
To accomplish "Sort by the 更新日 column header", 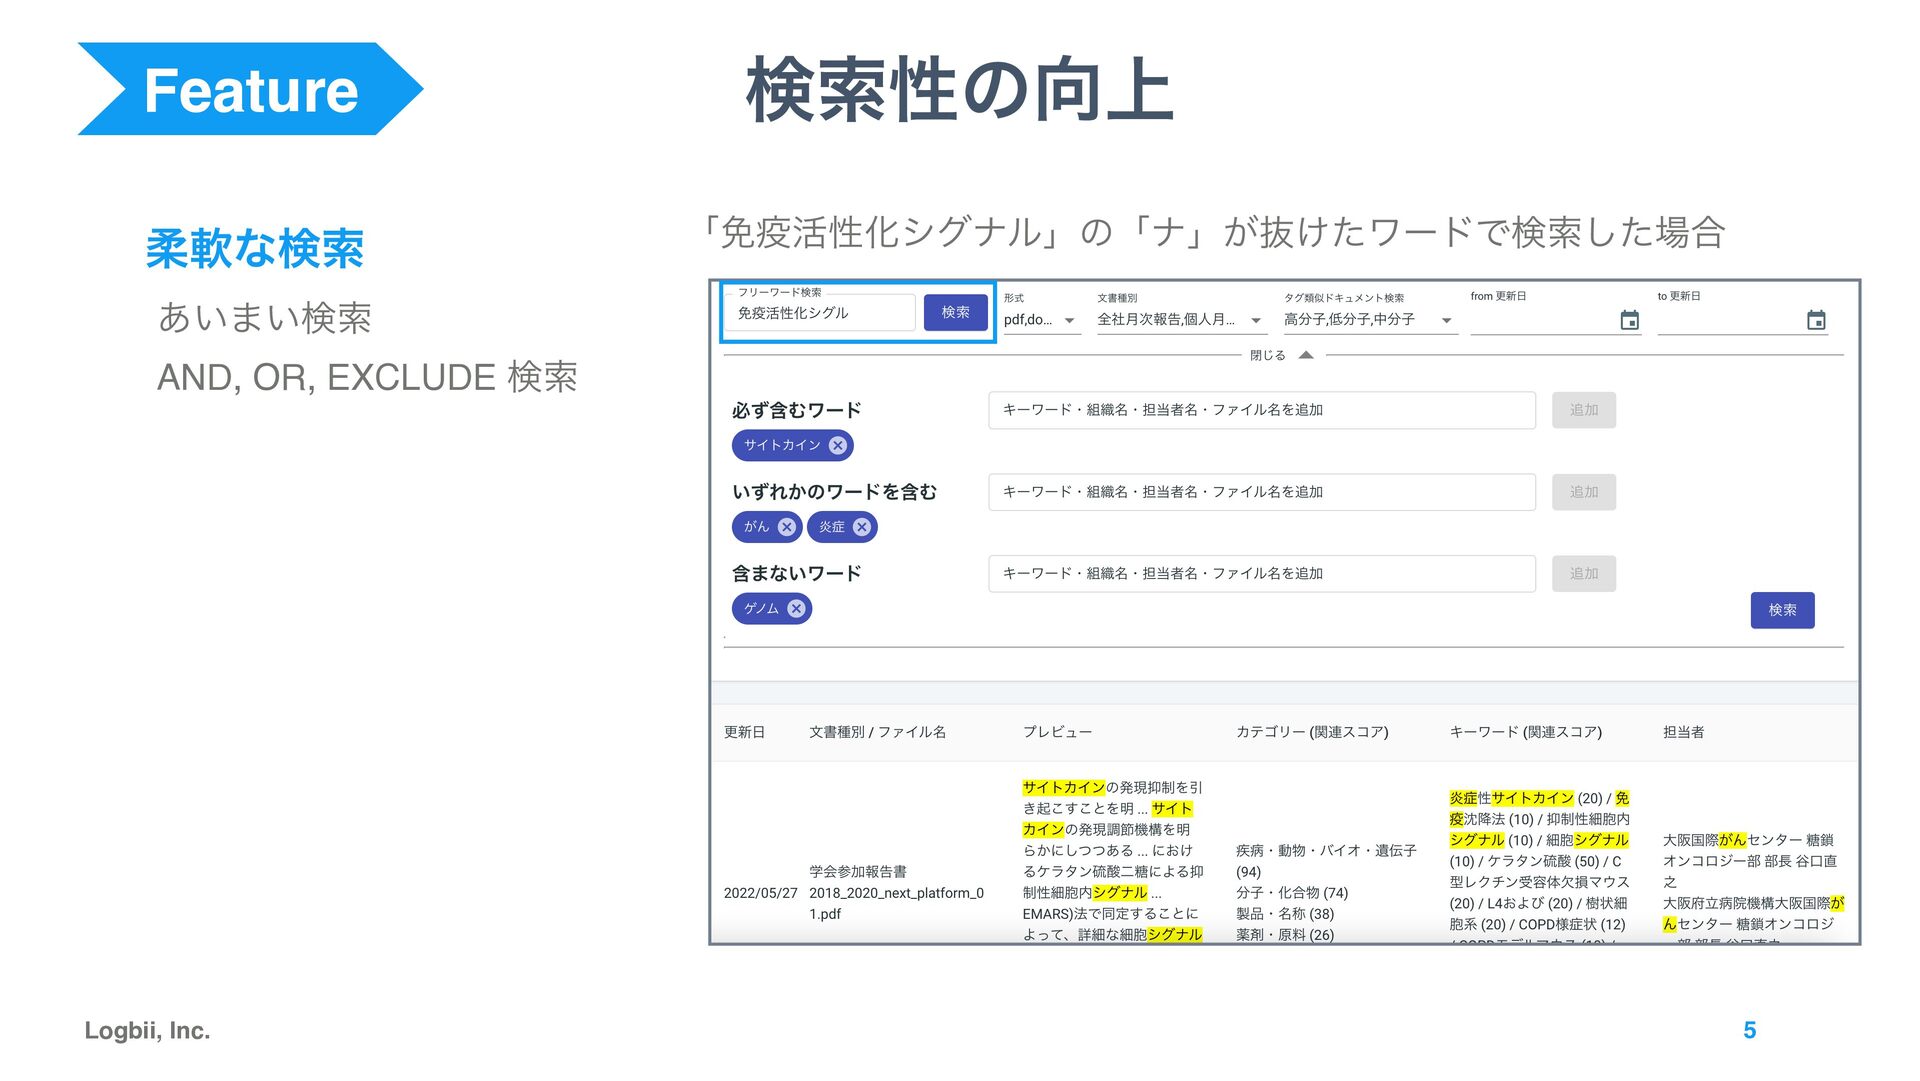I will (744, 733).
